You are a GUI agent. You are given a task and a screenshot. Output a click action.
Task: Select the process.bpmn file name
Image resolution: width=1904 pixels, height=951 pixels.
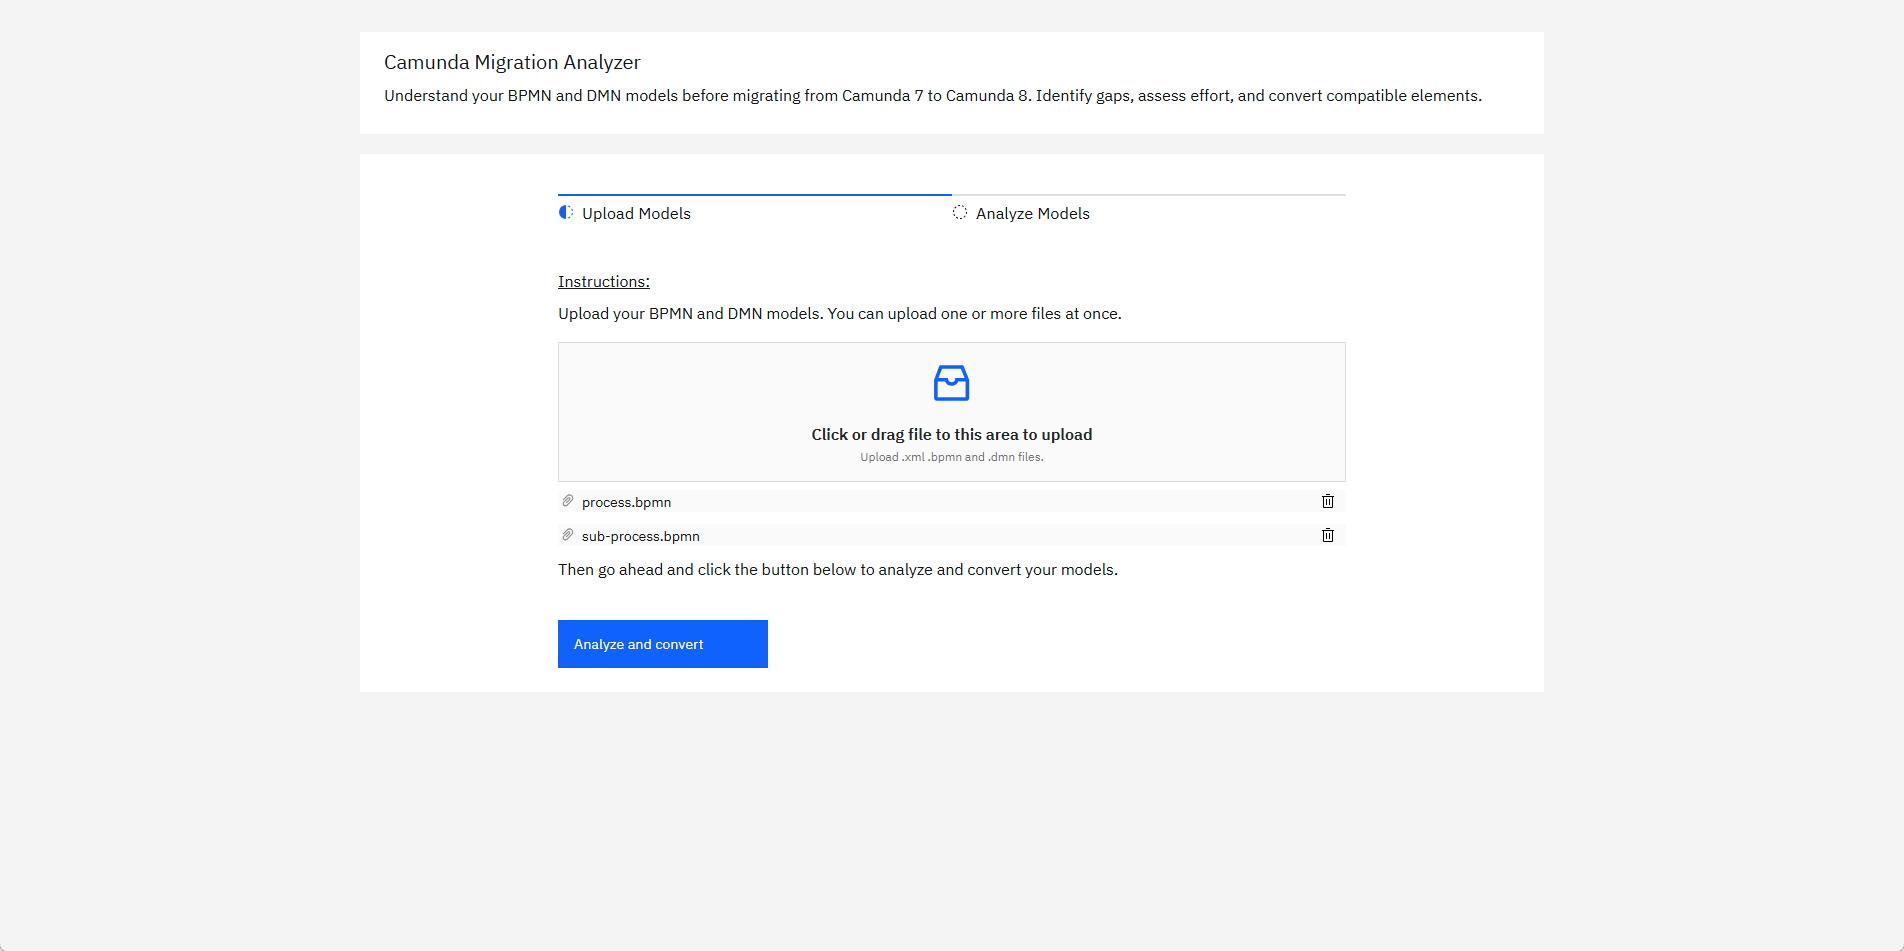pyautogui.click(x=626, y=502)
